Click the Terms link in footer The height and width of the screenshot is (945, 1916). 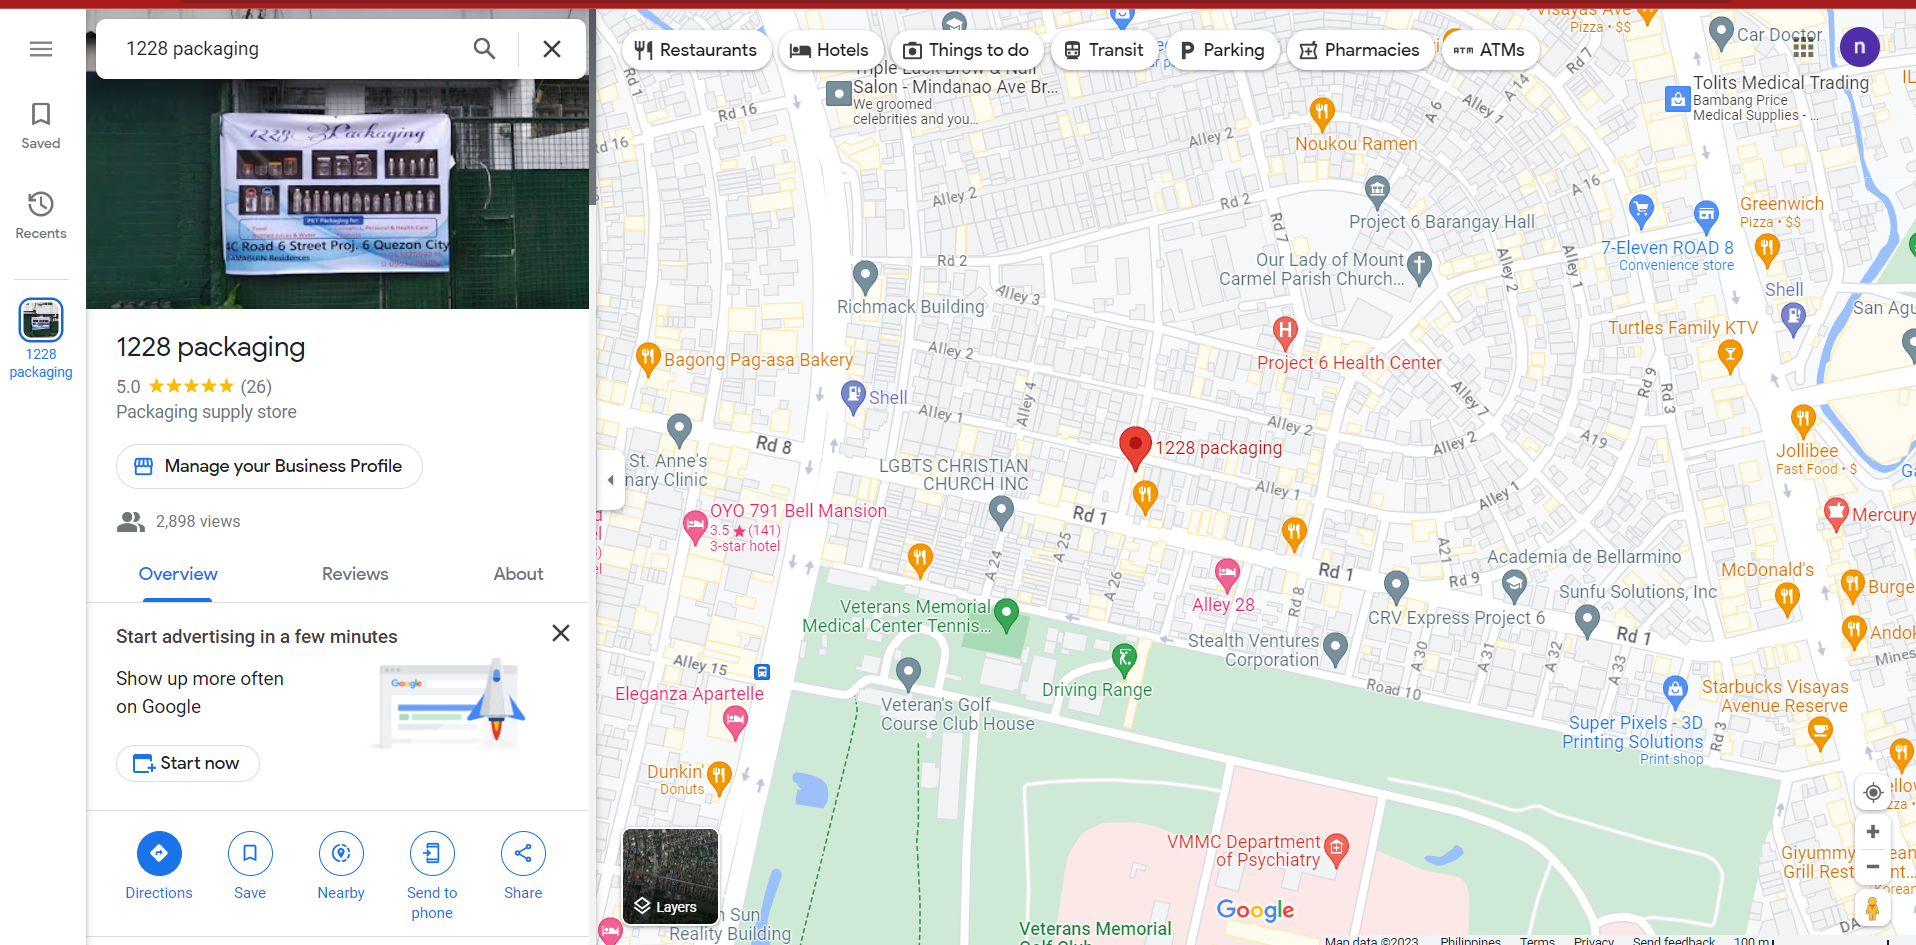pyautogui.click(x=1537, y=940)
